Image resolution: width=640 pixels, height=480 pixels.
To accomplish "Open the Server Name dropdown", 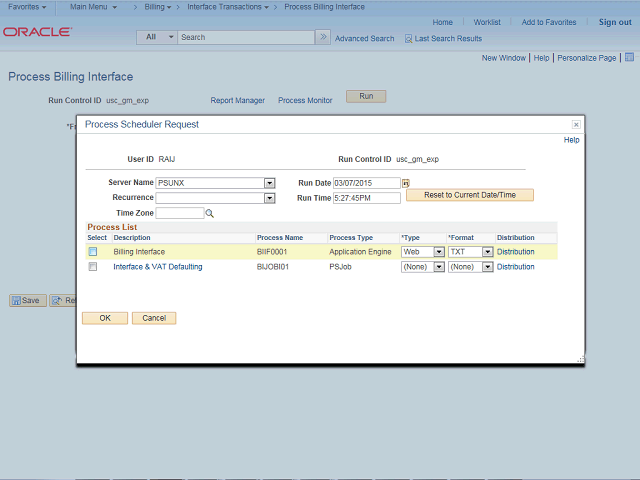I will click(269, 183).
